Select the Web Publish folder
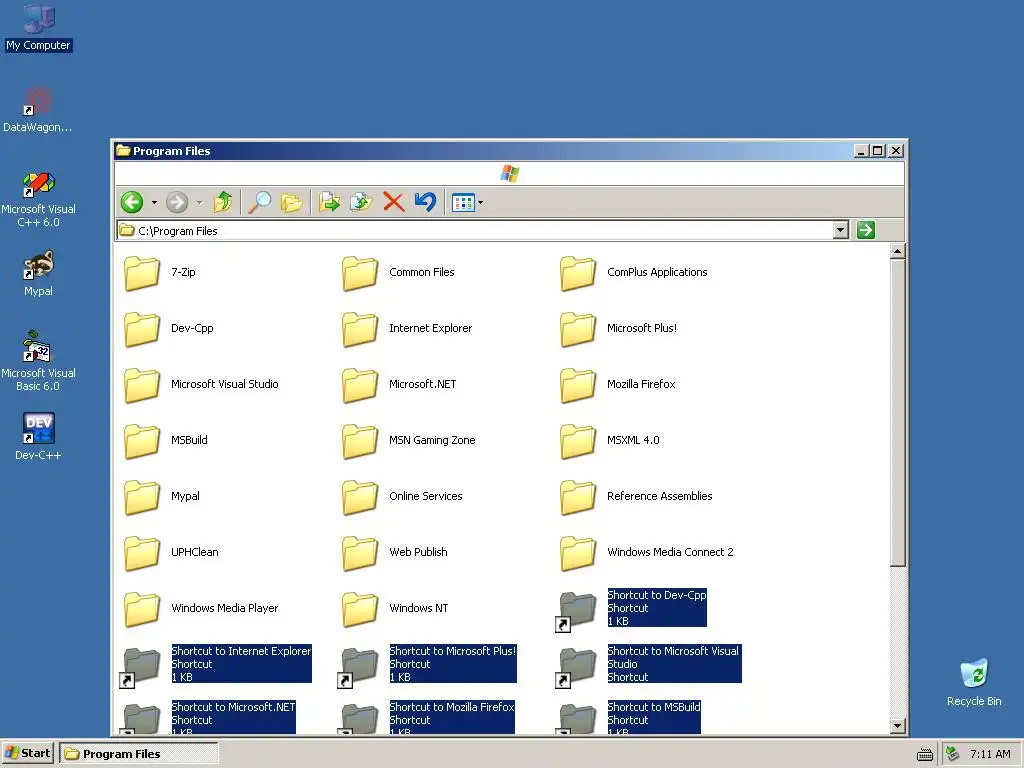The width and height of the screenshot is (1024, 768). pyautogui.click(x=395, y=552)
